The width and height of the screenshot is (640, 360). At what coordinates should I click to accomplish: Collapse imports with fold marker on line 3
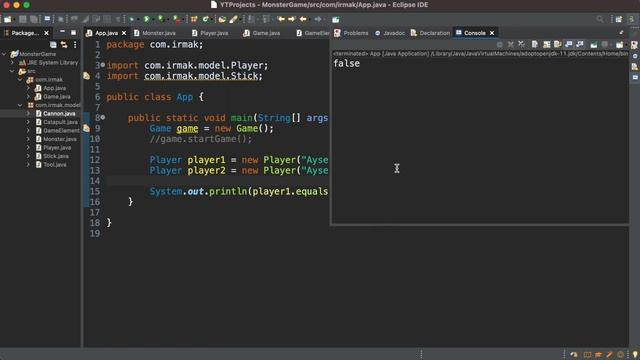(103, 65)
